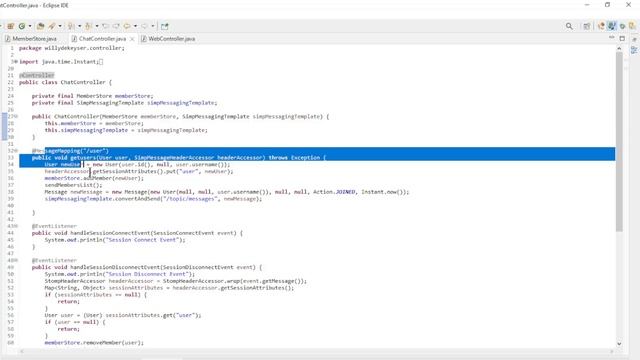Screen dimensions: 640x360
Task: Click the User user = sessionAttributes.get line
Action: [x=123, y=315]
